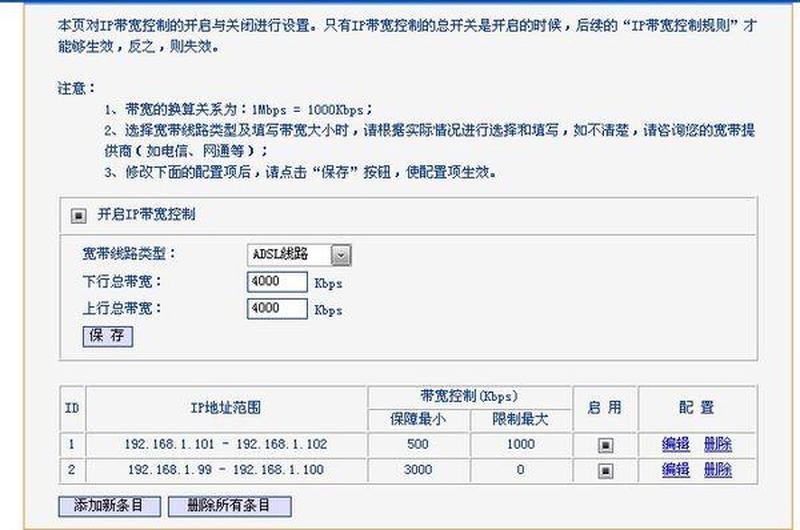Click the 添加新条目 button
The width and height of the screenshot is (800, 530).
109,506
